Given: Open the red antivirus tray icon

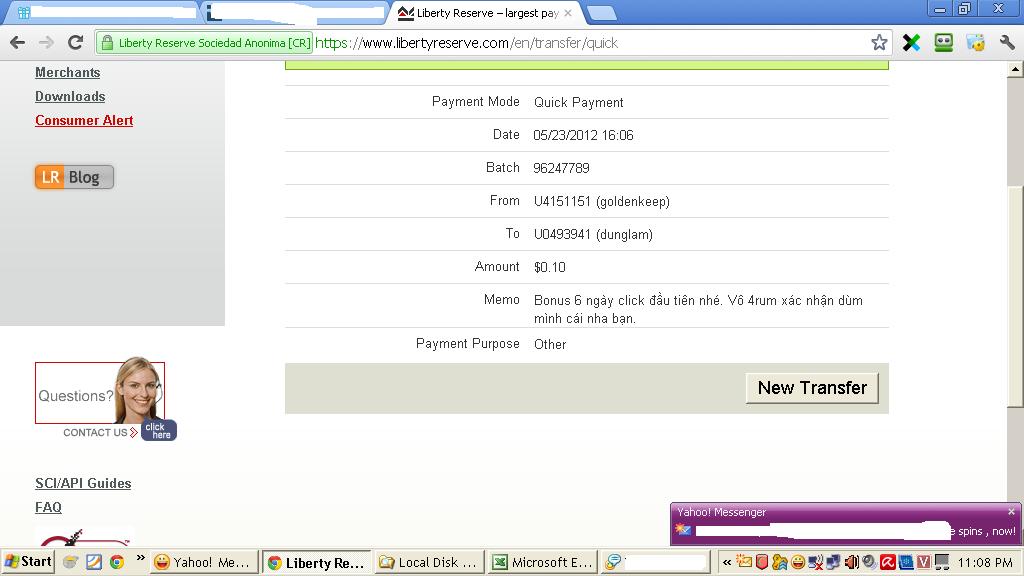Looking at the screenshot, I should click(x=888, y=562).
